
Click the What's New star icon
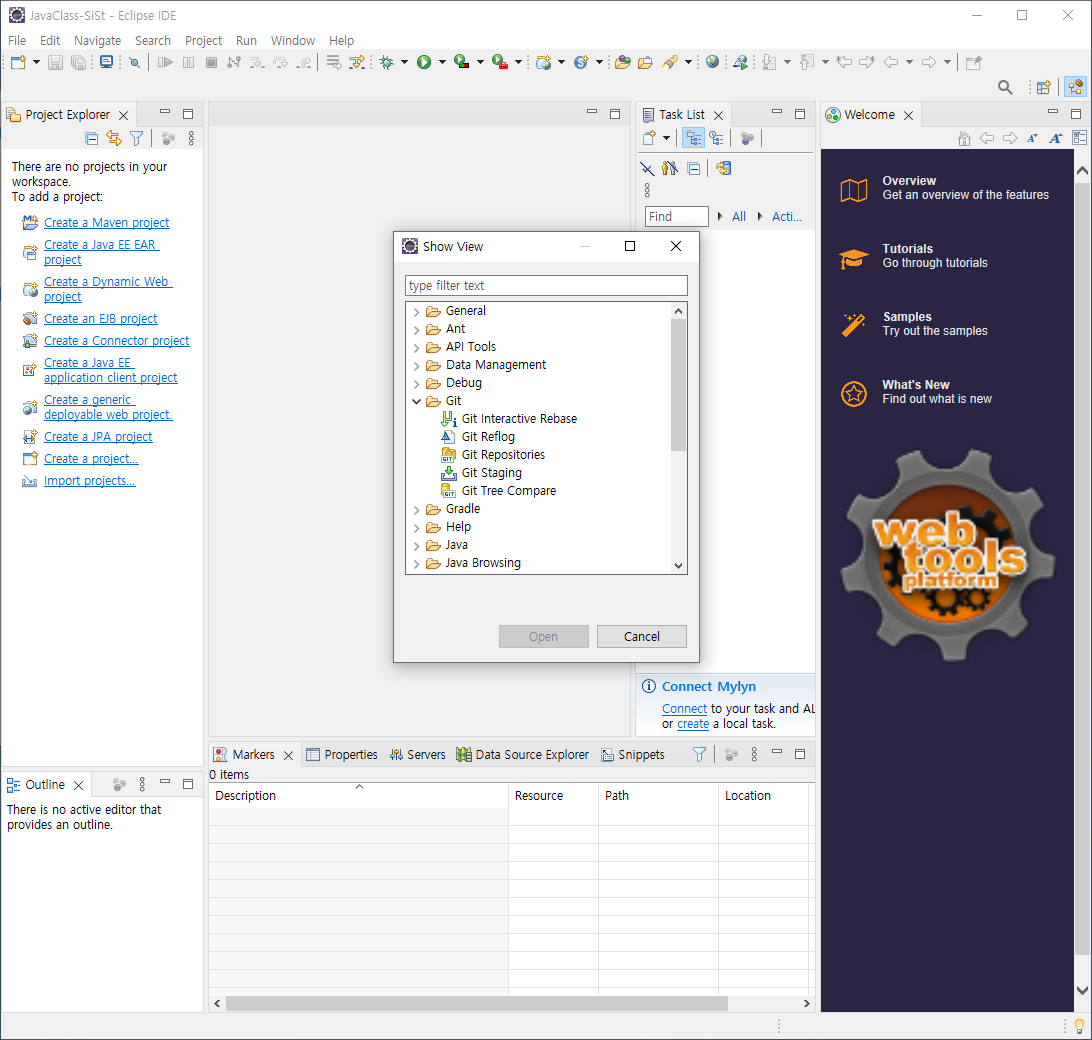pos(854,394)
